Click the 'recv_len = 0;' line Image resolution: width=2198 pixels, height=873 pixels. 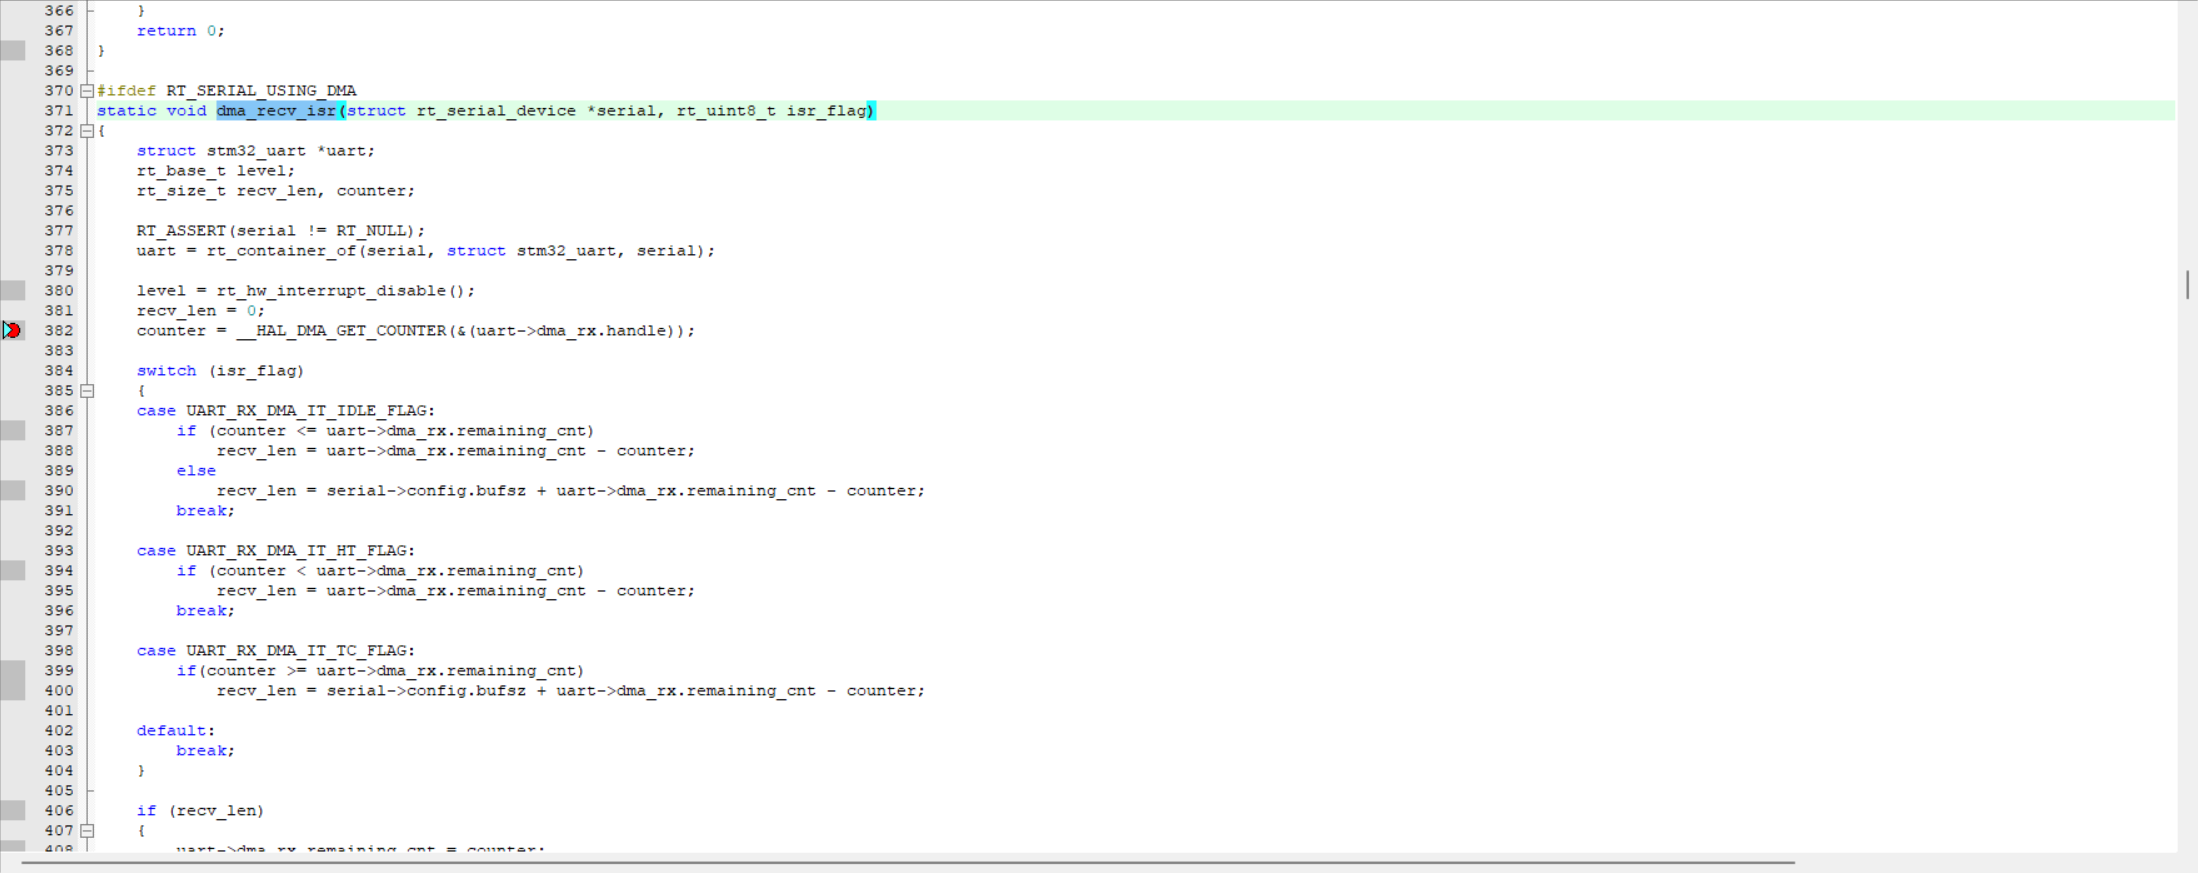point(201,311)
